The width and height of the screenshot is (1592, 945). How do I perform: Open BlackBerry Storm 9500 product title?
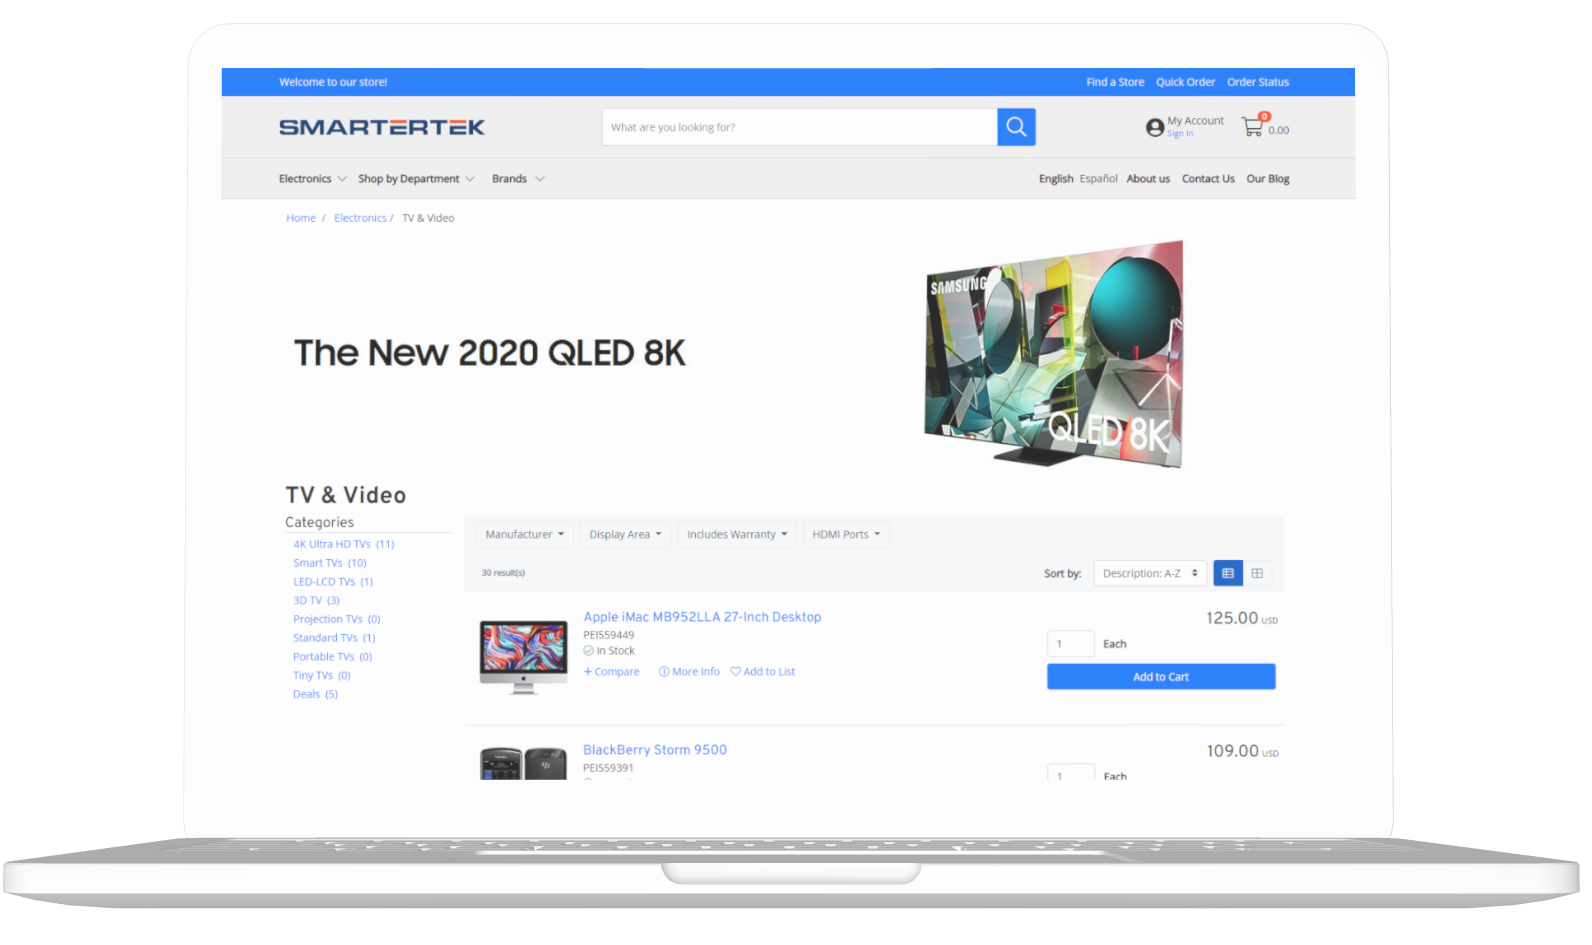[x=655, y=750]
